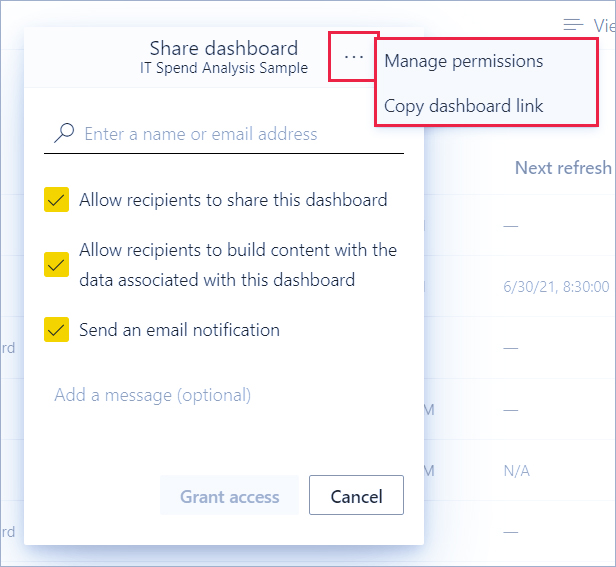
Task: Cancel the Share dashboard dialog
Action: click(x=356, y=495)
